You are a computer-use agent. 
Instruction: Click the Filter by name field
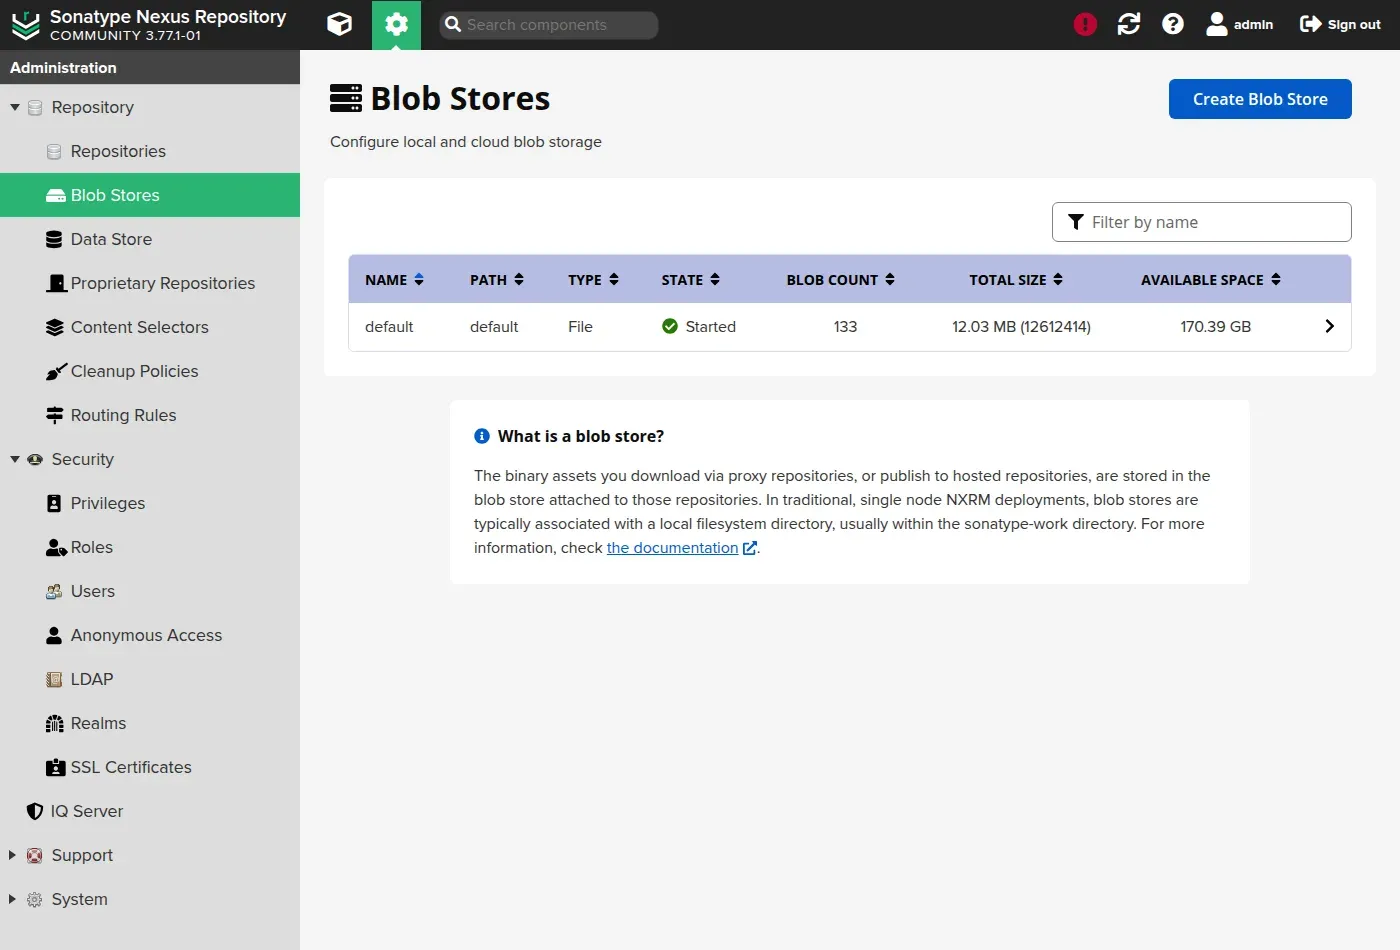pyautogui.click(x=1201, y=222)
